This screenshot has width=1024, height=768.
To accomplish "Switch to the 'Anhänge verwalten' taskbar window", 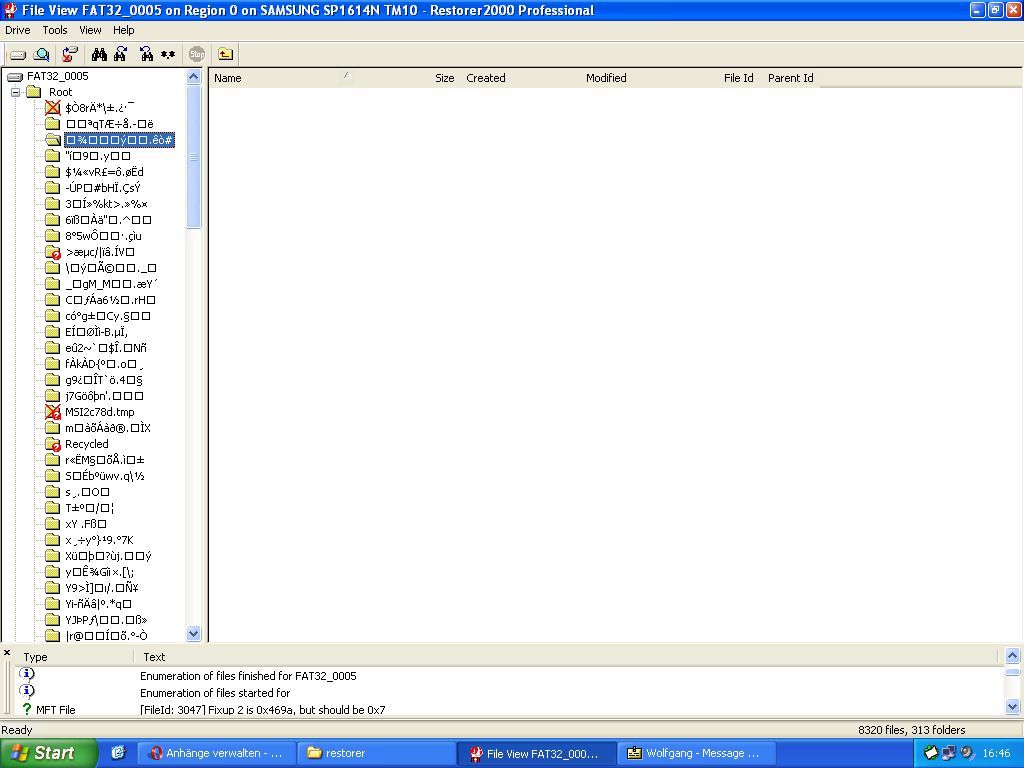I will tap(216, 753).
